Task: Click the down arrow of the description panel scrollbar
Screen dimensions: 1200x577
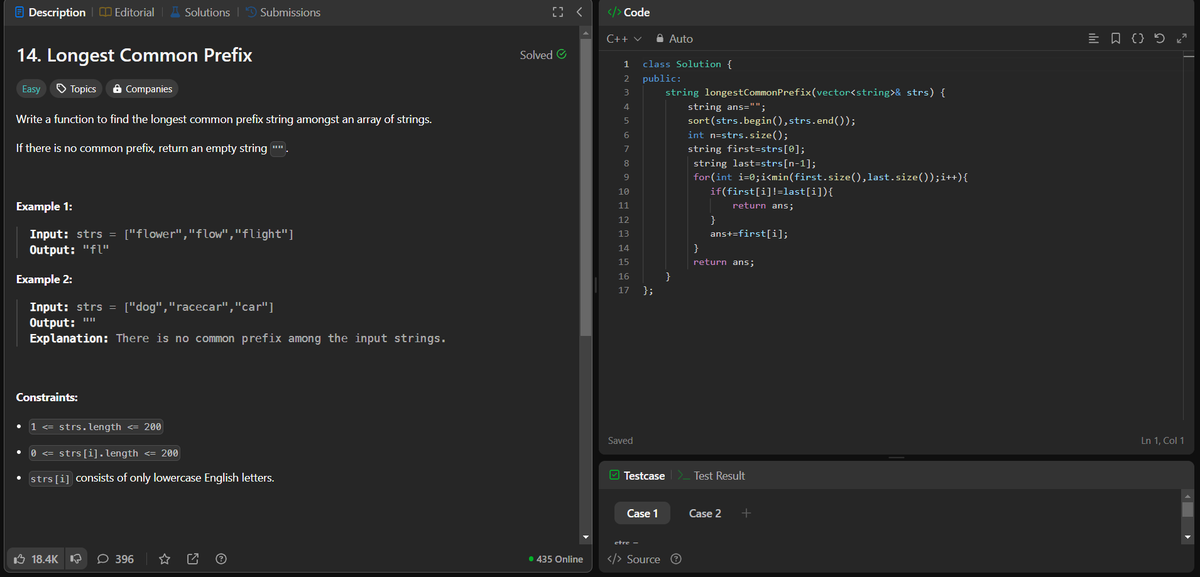Action: (x=585, y=540)
